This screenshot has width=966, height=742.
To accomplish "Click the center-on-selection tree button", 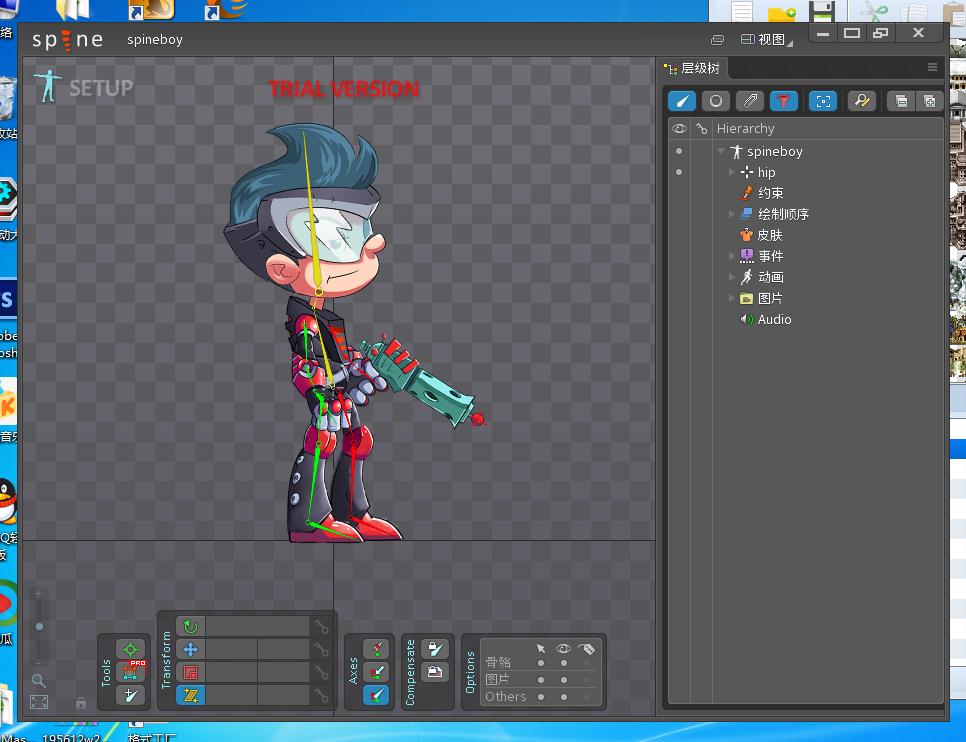I will [x=823, y=101].
